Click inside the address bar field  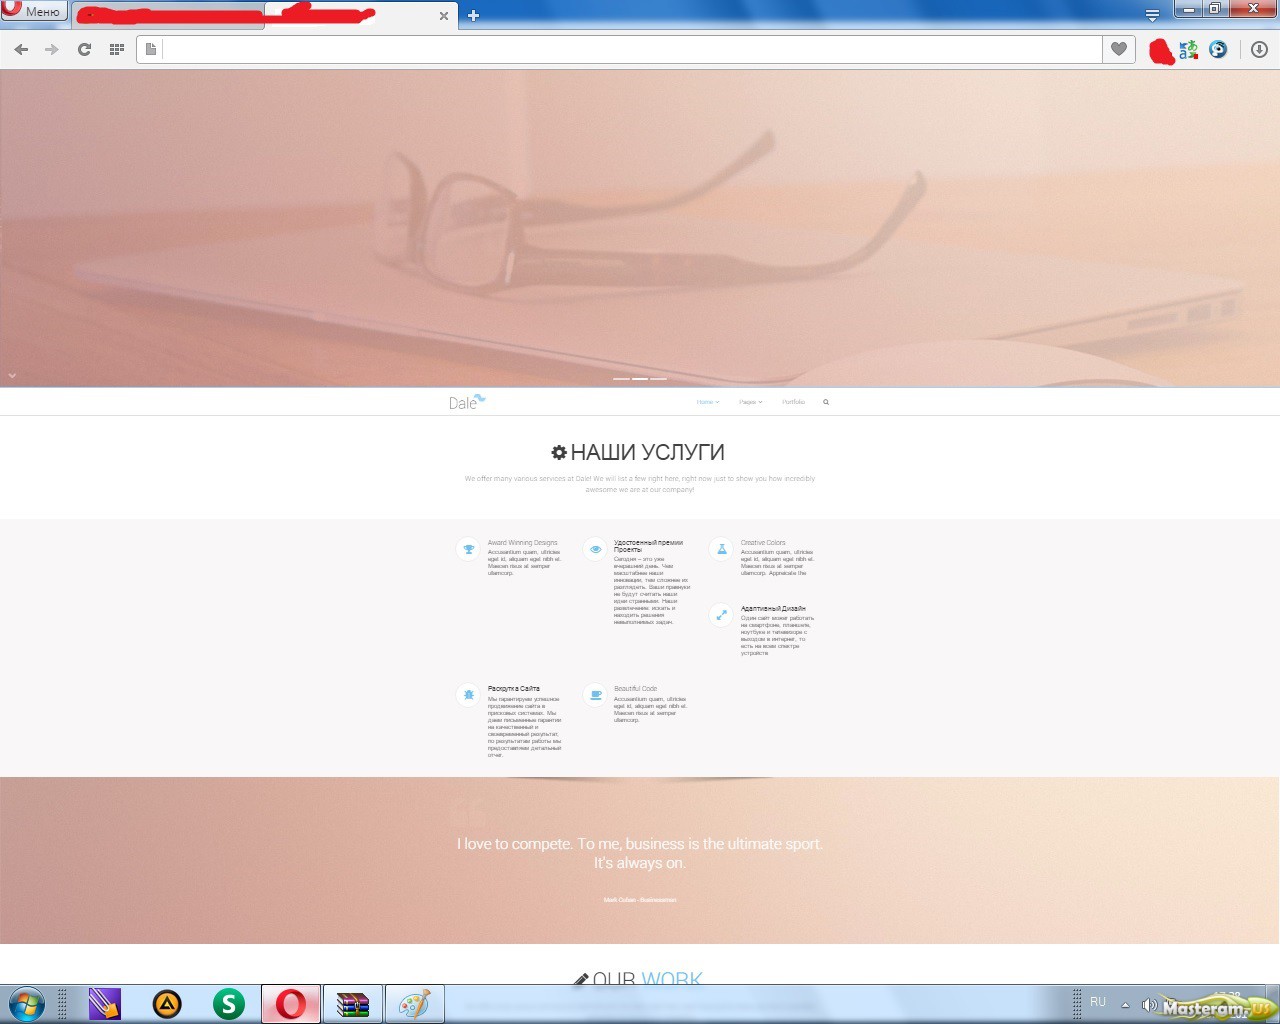630,49
